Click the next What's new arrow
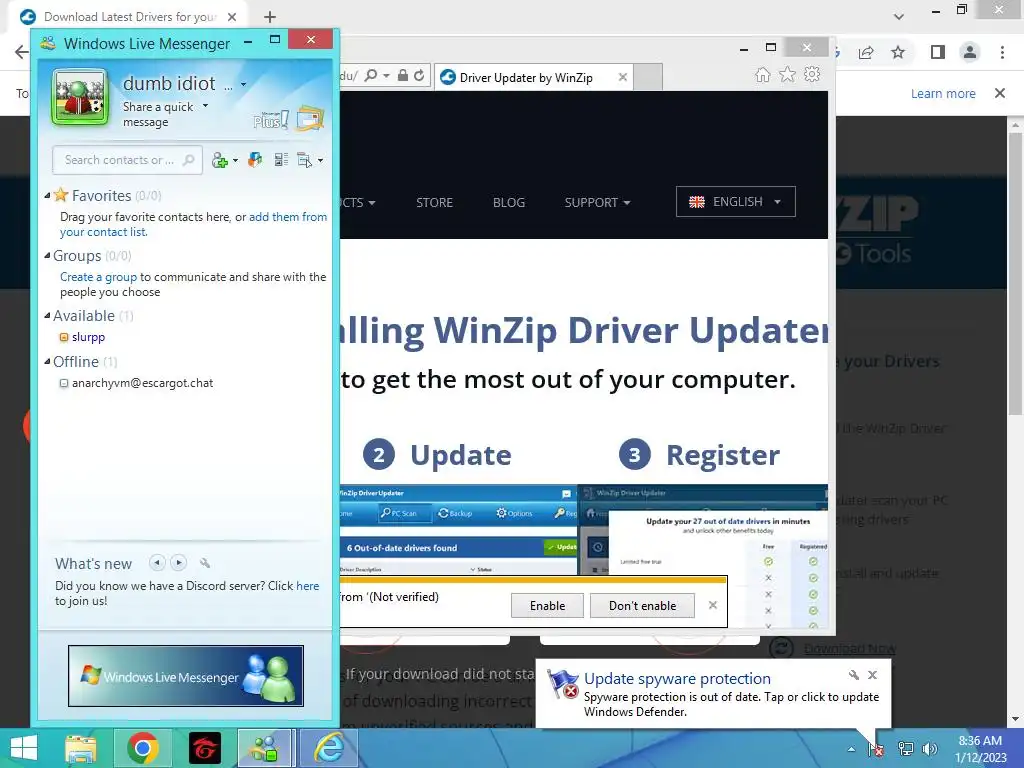 click(178, 562)
